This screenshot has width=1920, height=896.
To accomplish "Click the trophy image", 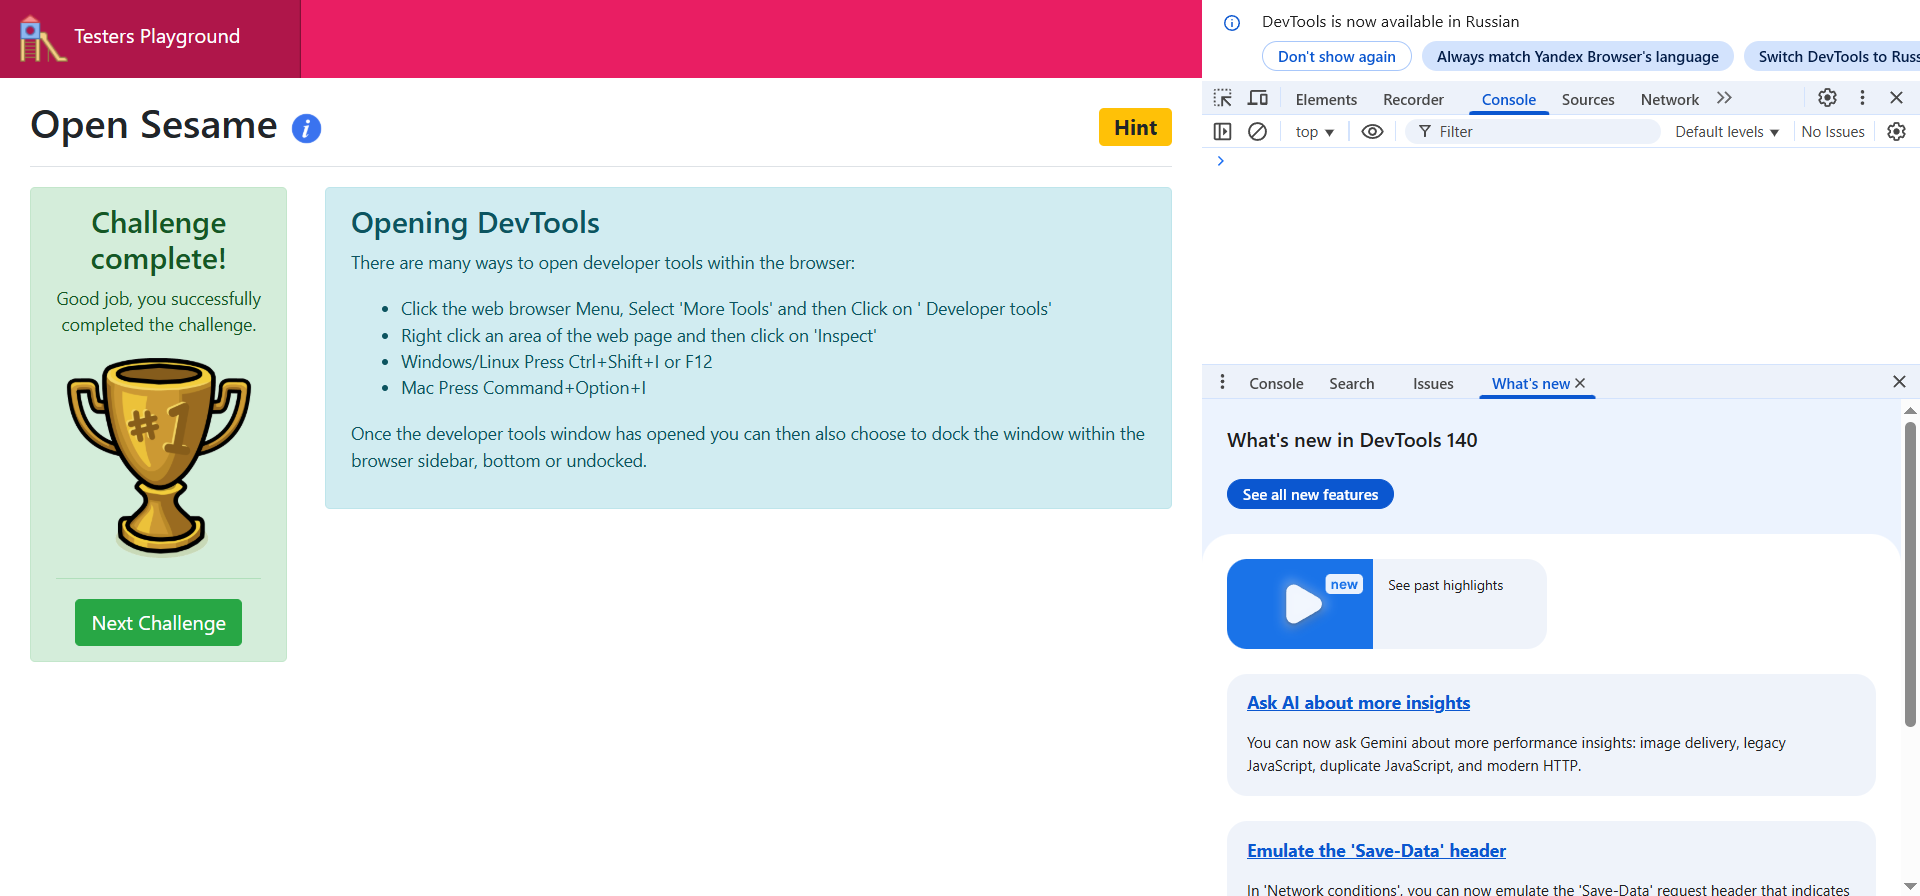I will [x=159, y=456].
